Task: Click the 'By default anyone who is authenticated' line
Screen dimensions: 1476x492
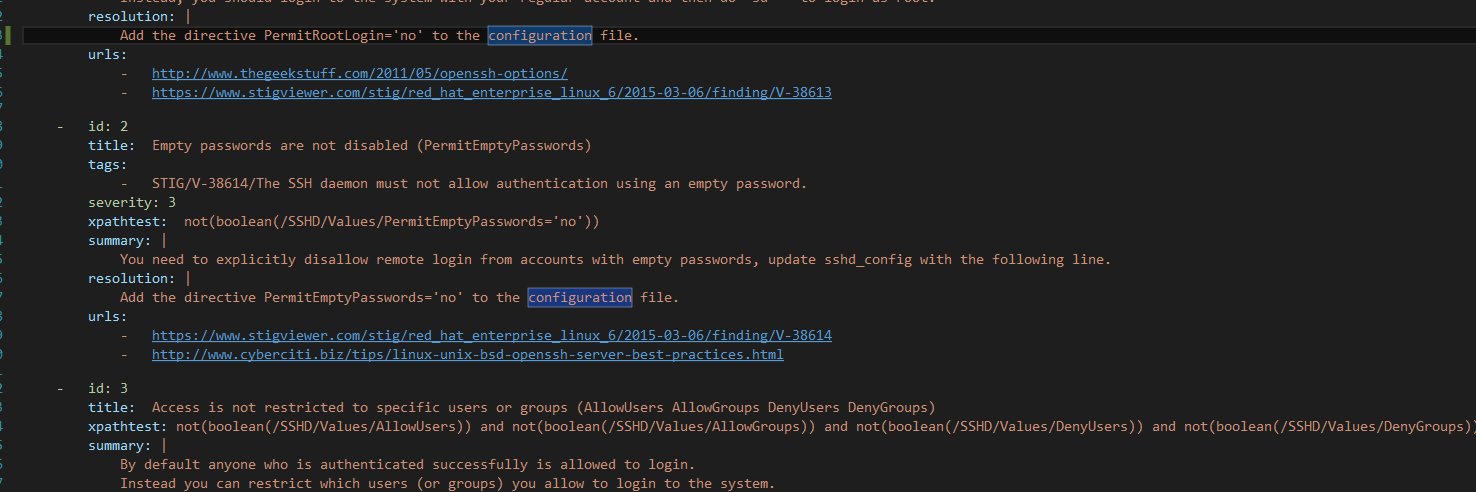Action: [407, 465]
